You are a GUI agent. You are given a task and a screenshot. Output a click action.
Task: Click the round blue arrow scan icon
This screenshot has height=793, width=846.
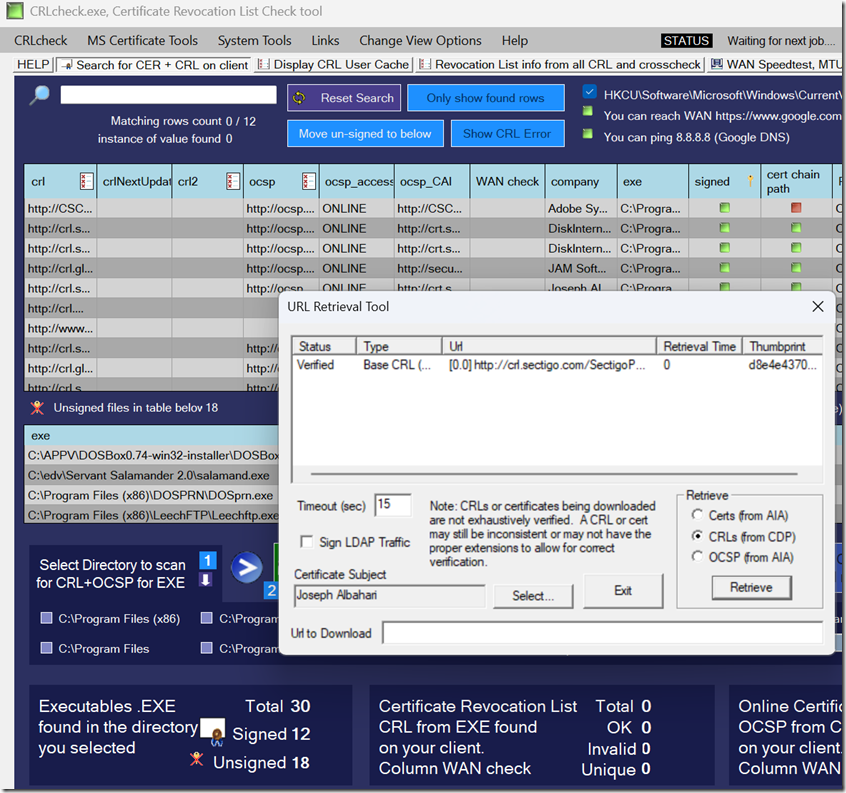point(245,569)
